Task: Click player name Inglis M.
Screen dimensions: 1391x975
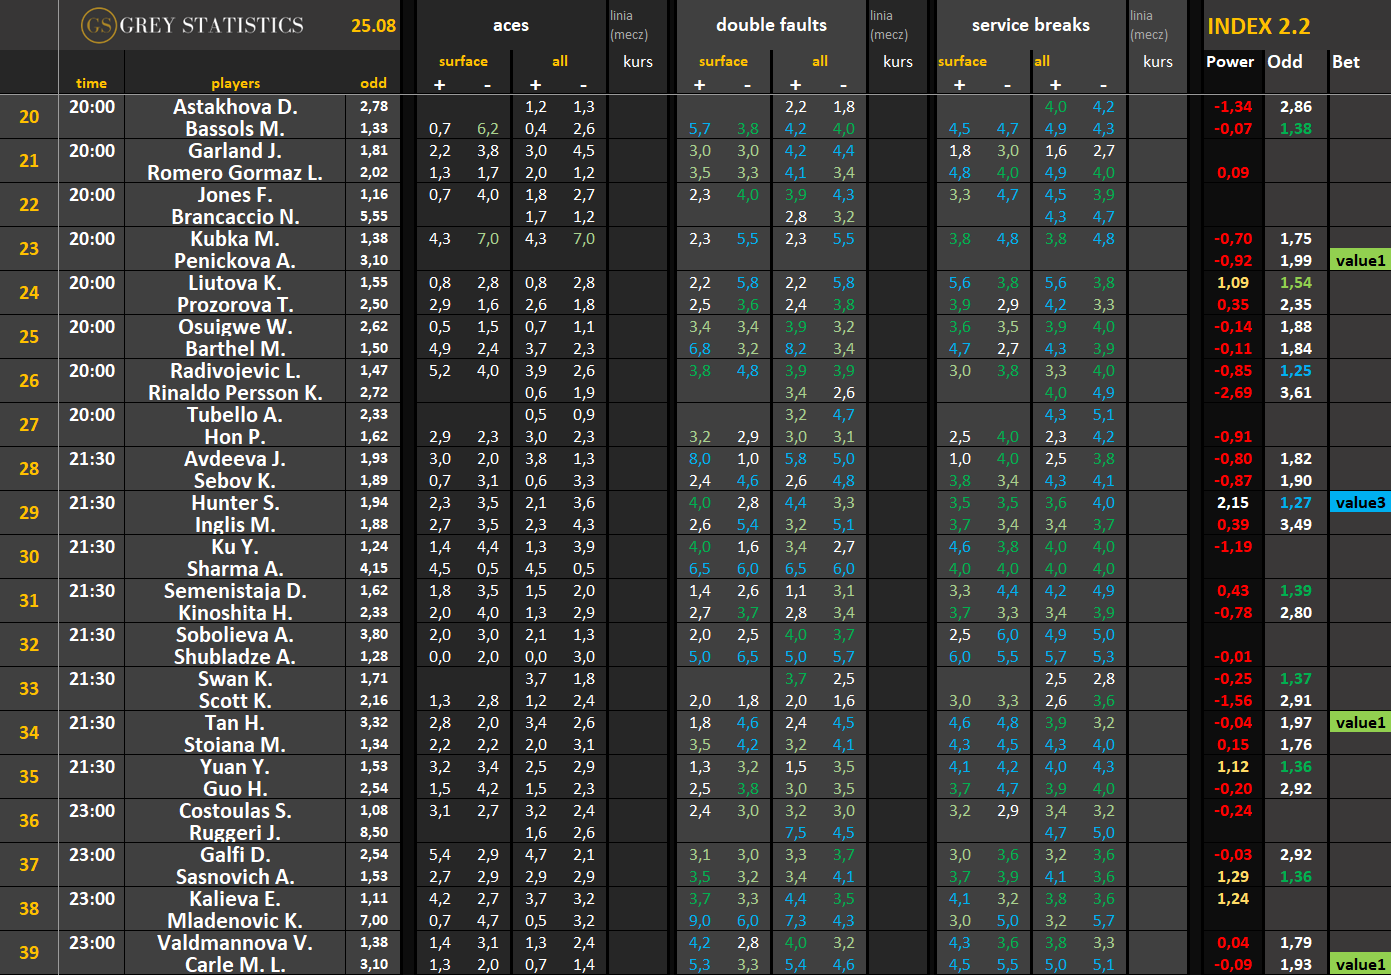Action: [235, 525]
